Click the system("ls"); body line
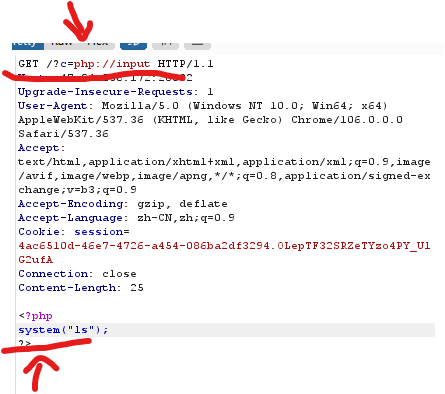The height and width of the screenshot is (394, 445). 63,330
